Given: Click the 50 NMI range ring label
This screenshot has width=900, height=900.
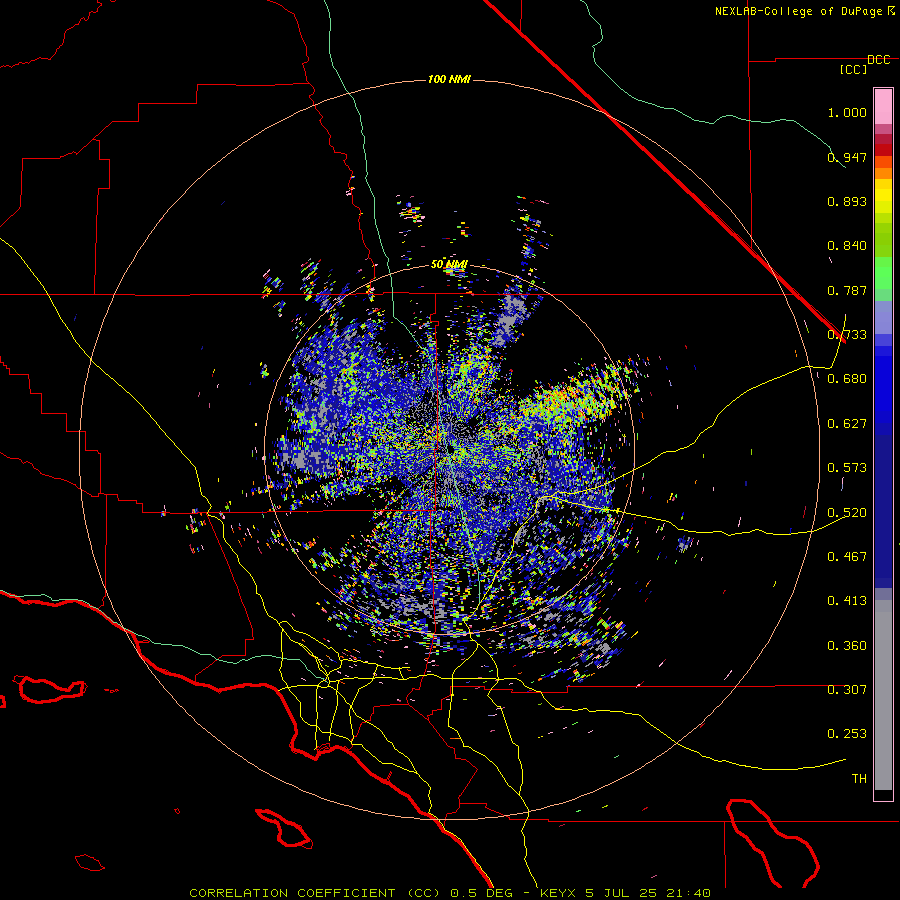Looking at the screenshot, I should point(449,264).
